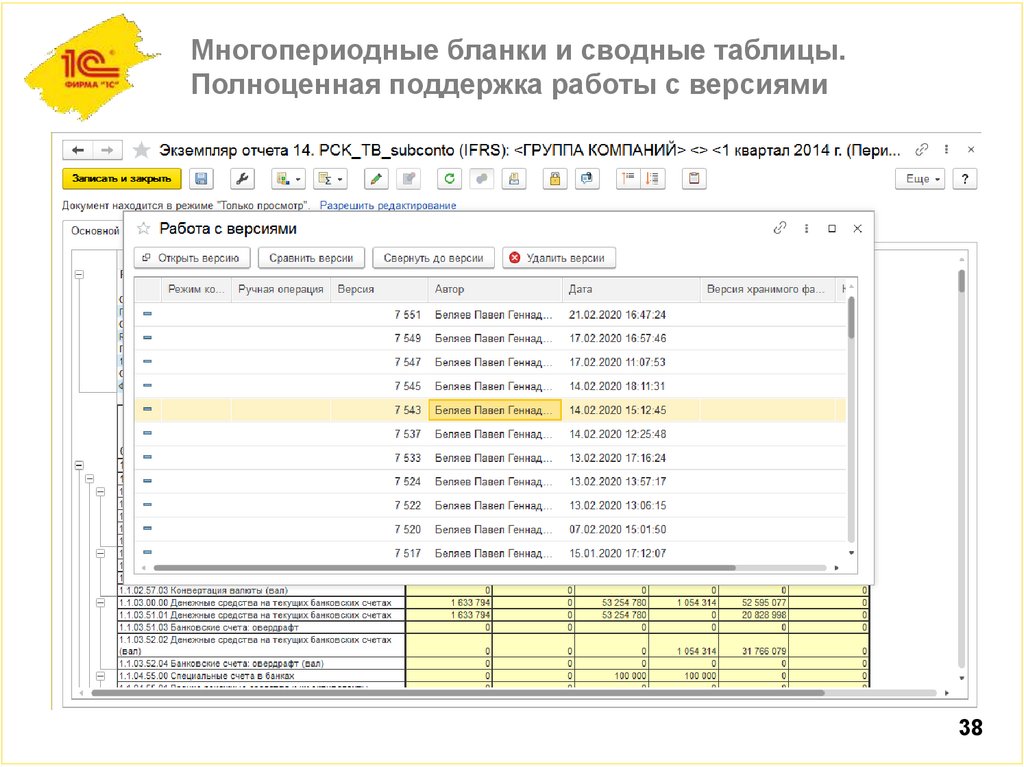Viewport: 1024px width, 767px height.
Task: Click the back navigation arrow
Action: click(78, 149)
